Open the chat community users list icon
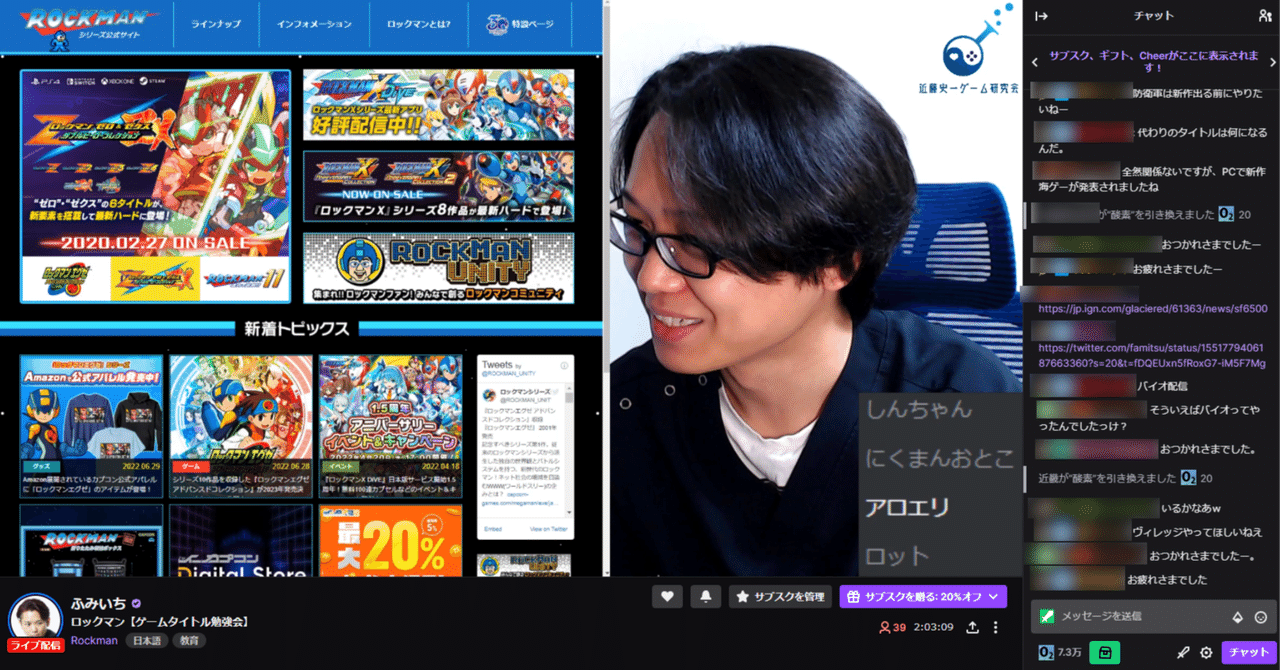 (1265, 15)
